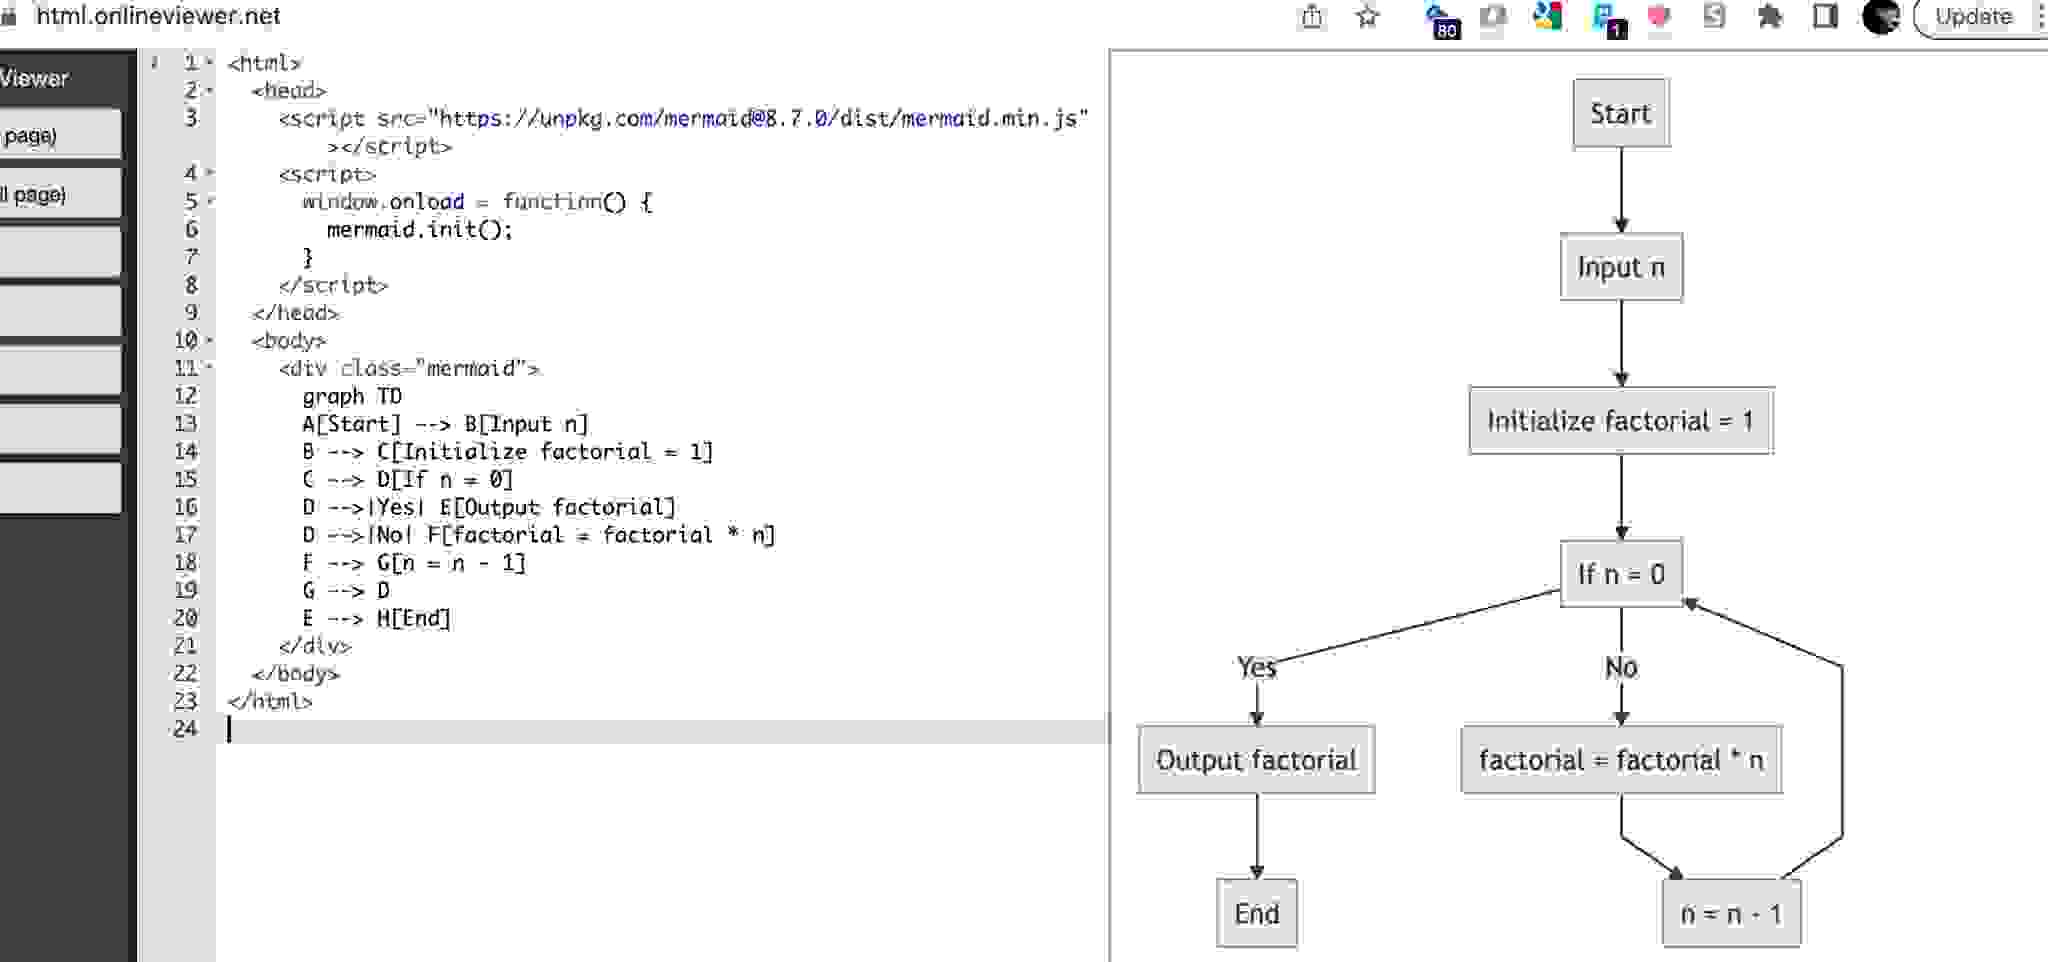
Task: Fold the script tag on line 4
Action: (210, 174)
